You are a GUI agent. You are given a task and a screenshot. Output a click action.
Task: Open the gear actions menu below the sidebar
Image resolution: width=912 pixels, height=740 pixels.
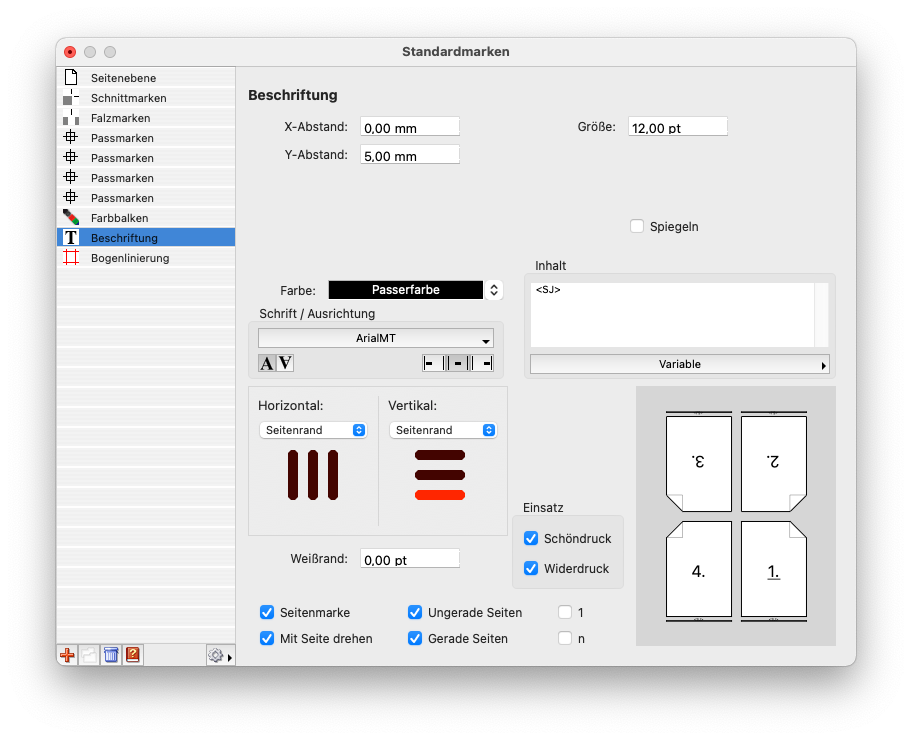click(x=220, y=656)
